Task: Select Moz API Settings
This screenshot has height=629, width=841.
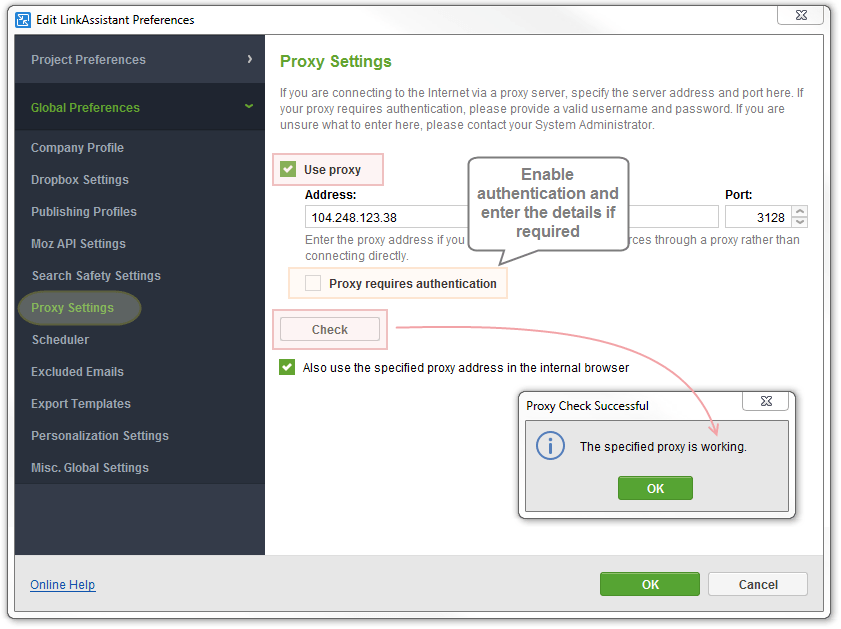Action: [78, 243]
